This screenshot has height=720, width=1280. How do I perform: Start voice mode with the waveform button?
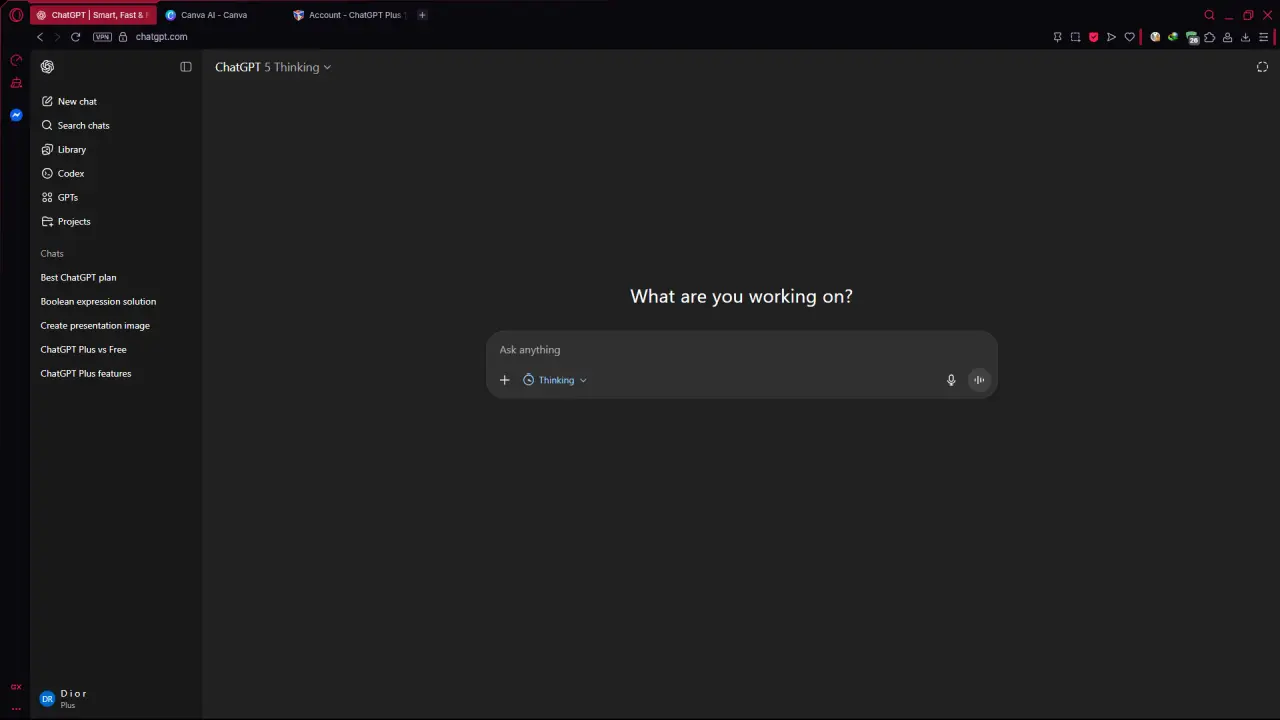pos(979,380)
